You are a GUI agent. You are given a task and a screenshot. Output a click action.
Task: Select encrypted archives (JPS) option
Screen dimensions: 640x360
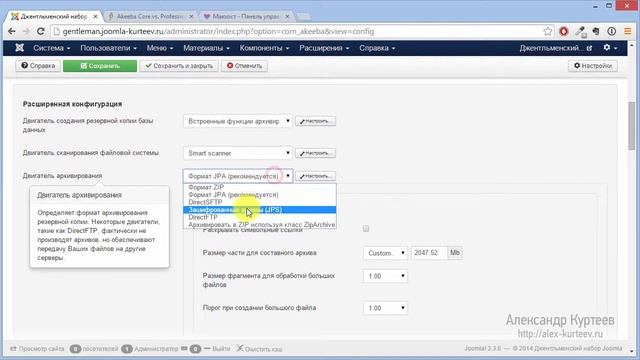coord(260,210)
